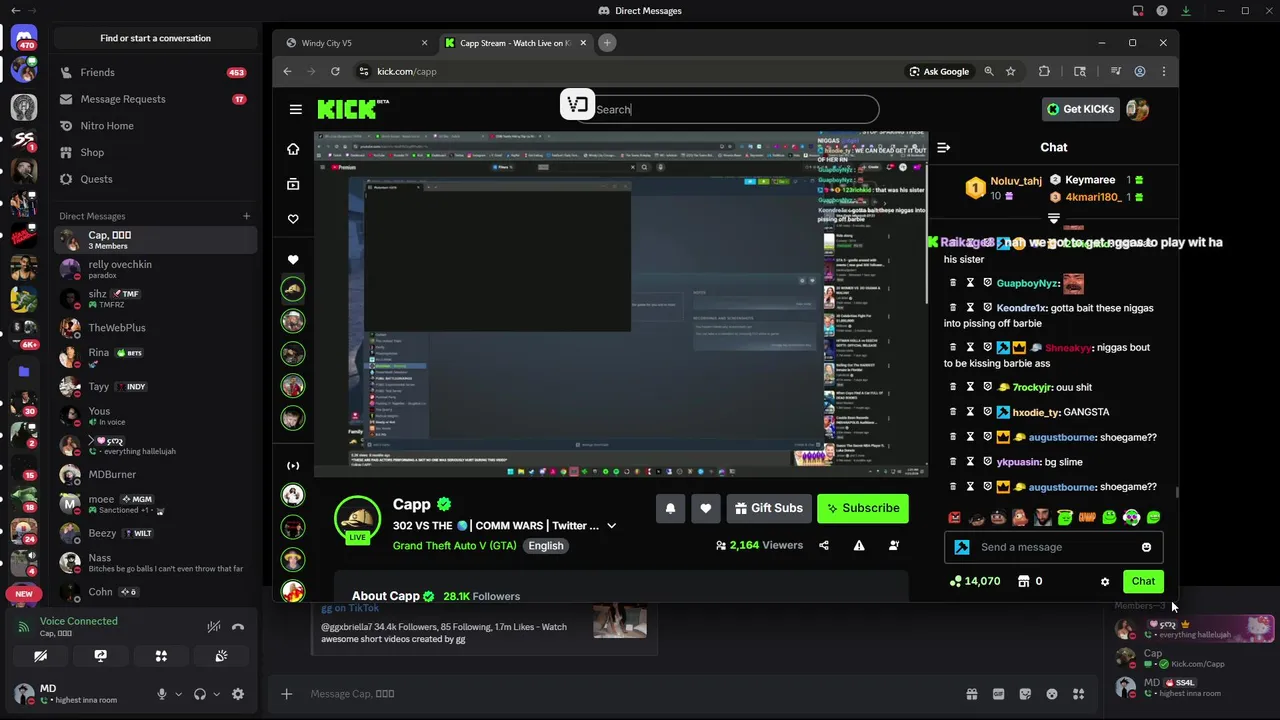1280x720 pixels.
Task: Open moderator user icon beside report
Action: point(894,545)
